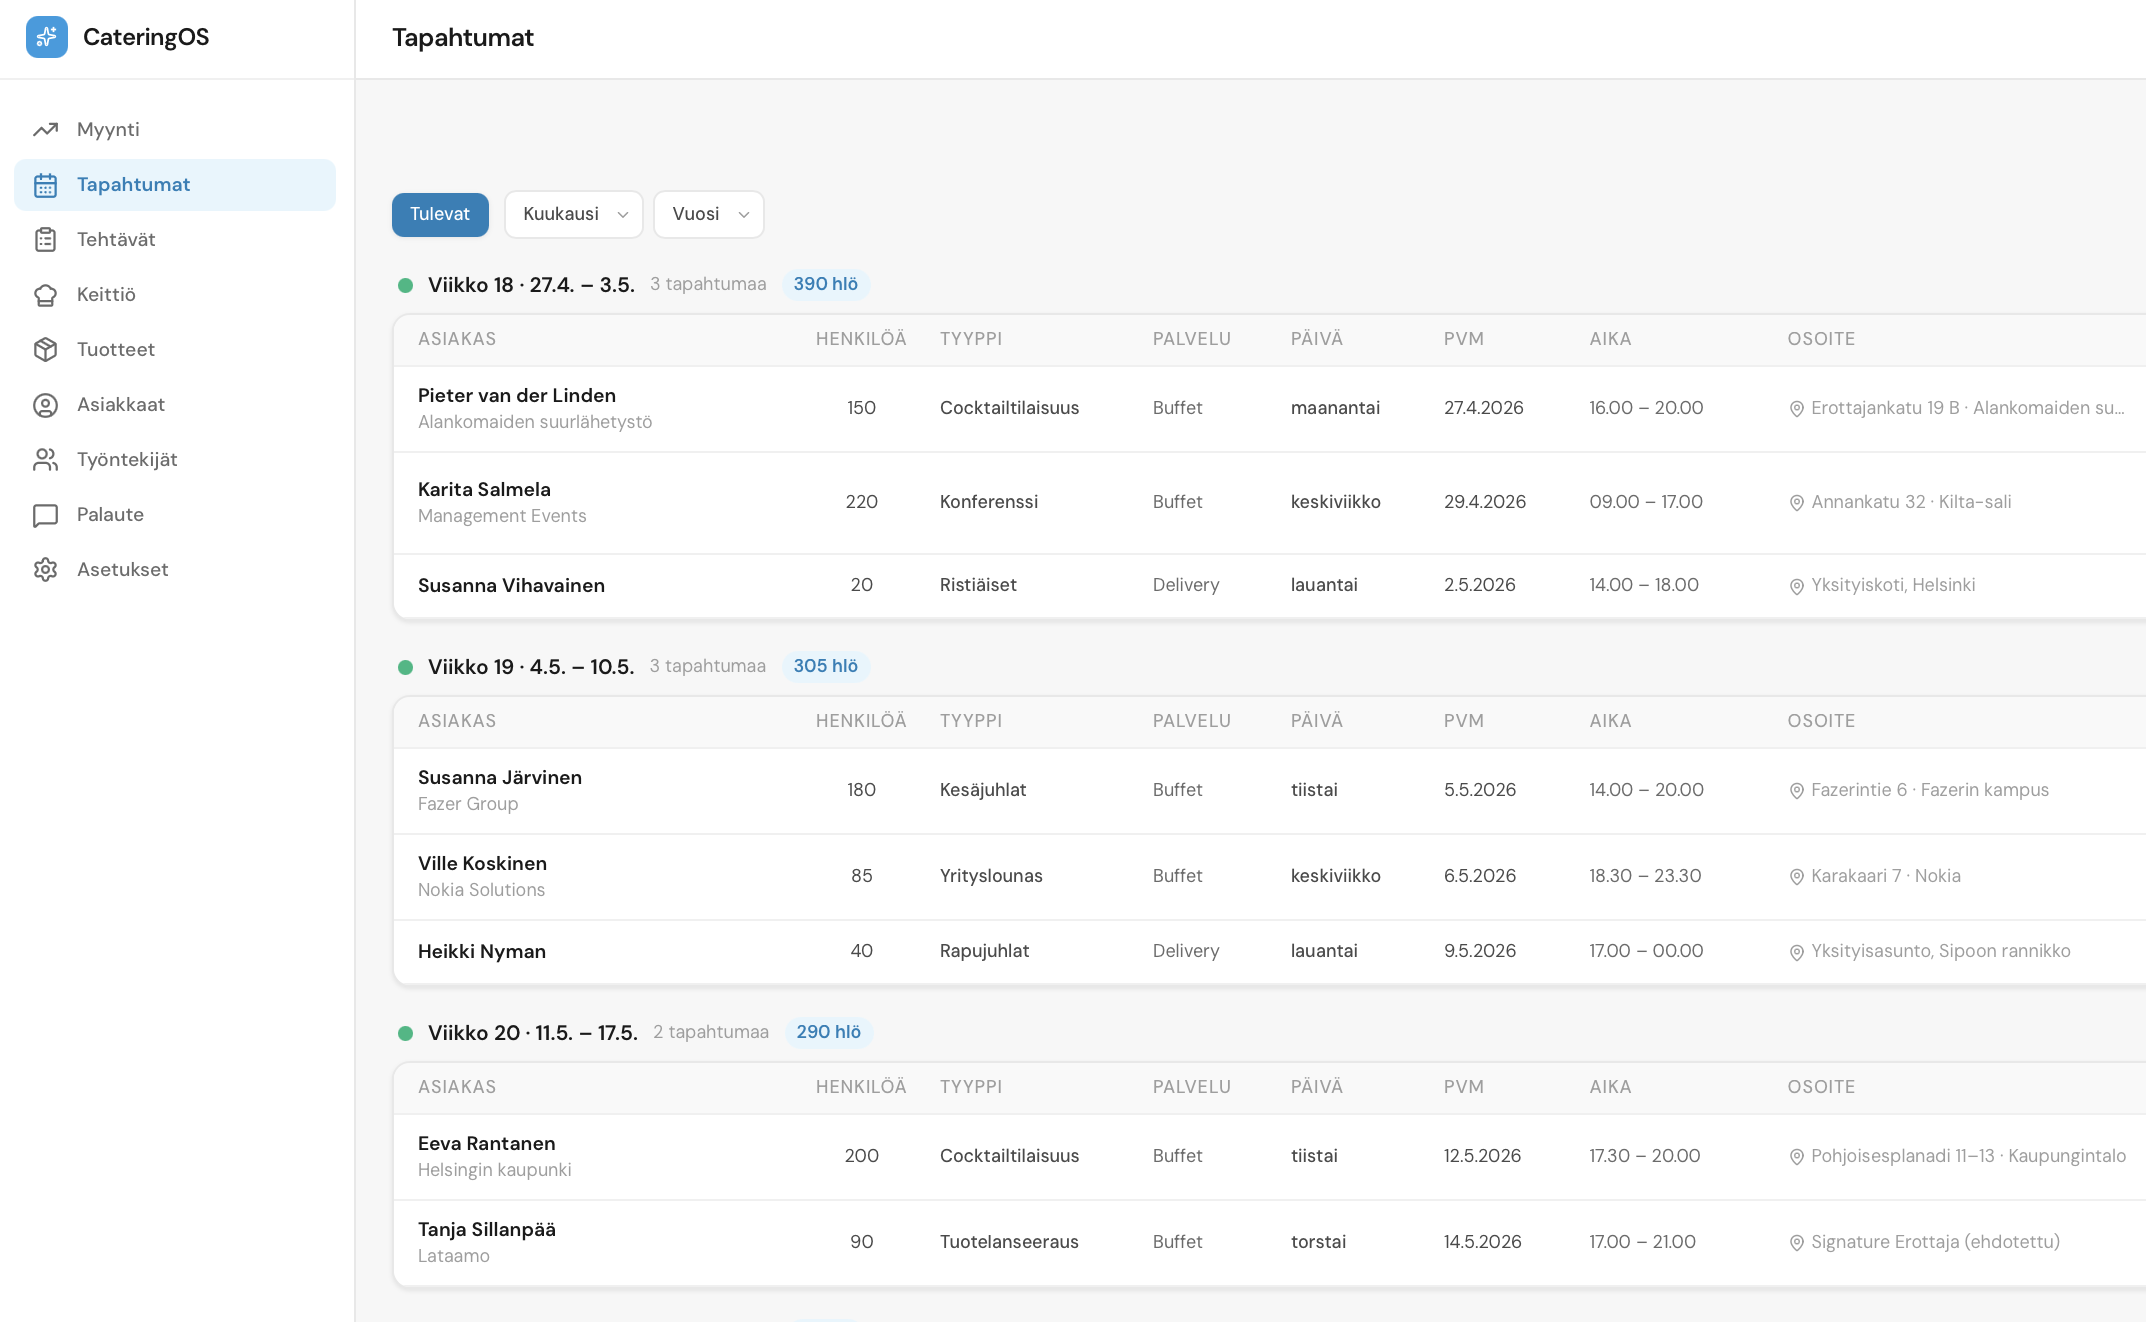
Task: Click the CateringOS logo icon
Action: point(46,37)
